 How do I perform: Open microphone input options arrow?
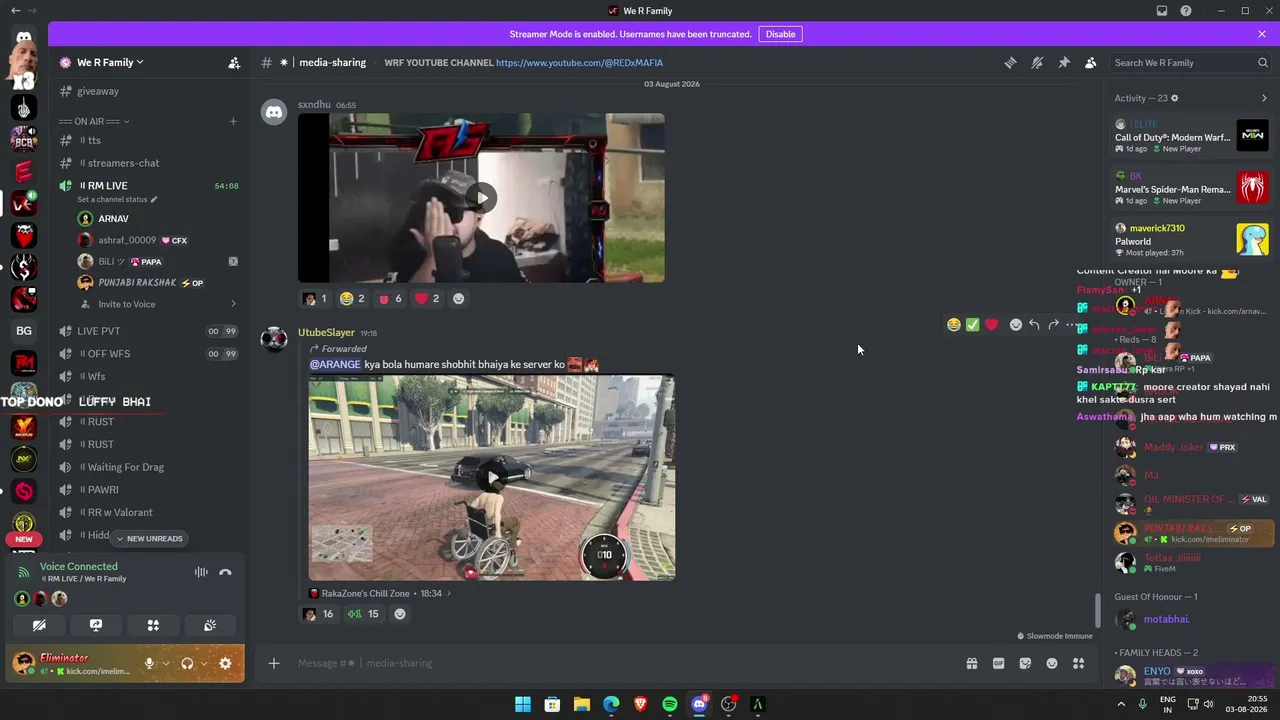tap(164, 663)
